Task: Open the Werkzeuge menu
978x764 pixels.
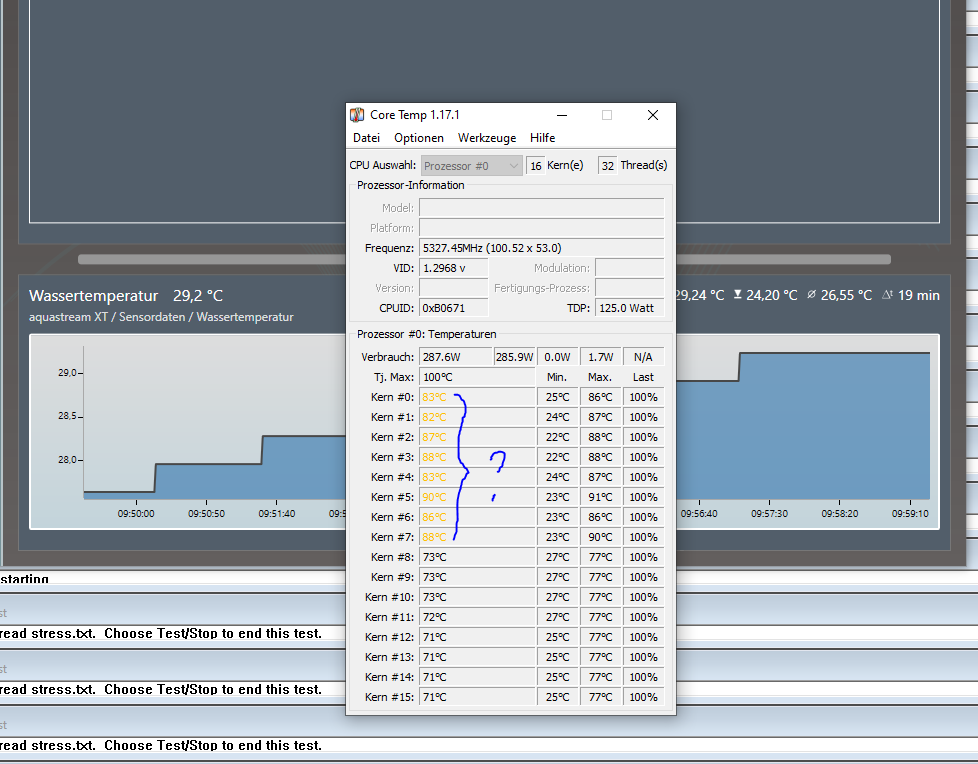Action: click(x=487, y=138)
